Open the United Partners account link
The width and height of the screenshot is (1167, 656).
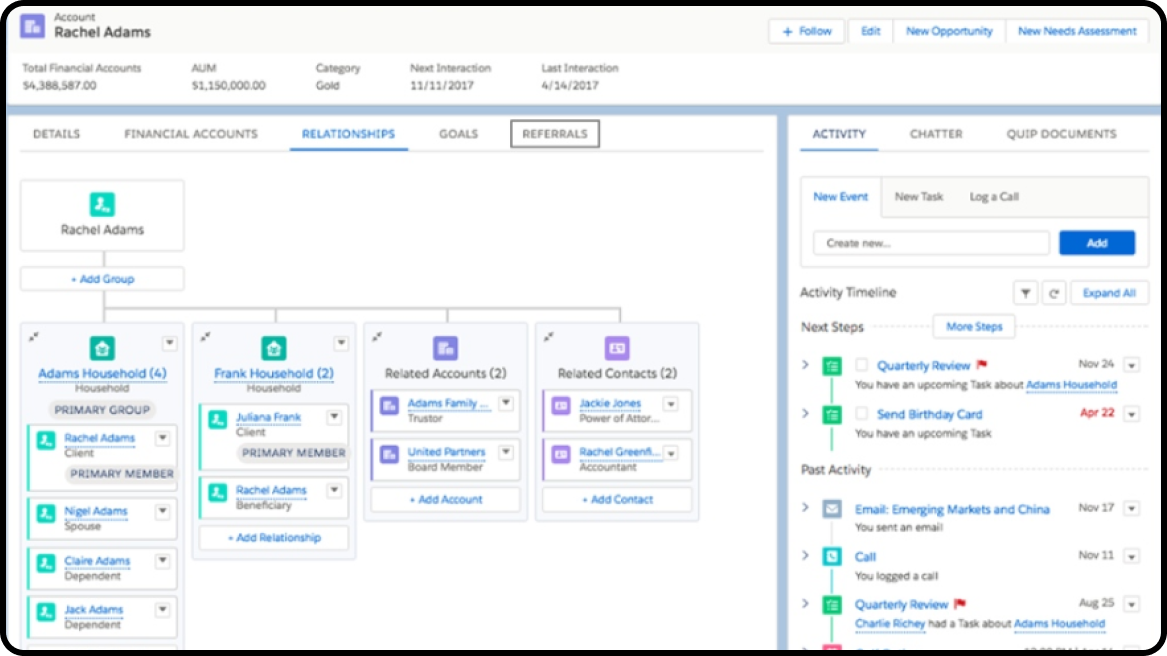point(446,452)
